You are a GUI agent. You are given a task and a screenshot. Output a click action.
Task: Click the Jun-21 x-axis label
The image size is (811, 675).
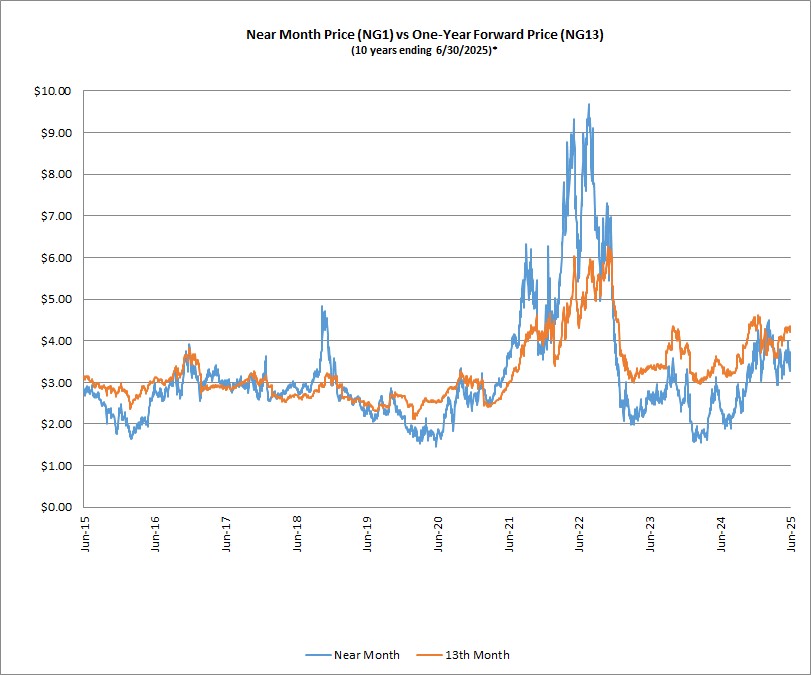click(509, 534)
